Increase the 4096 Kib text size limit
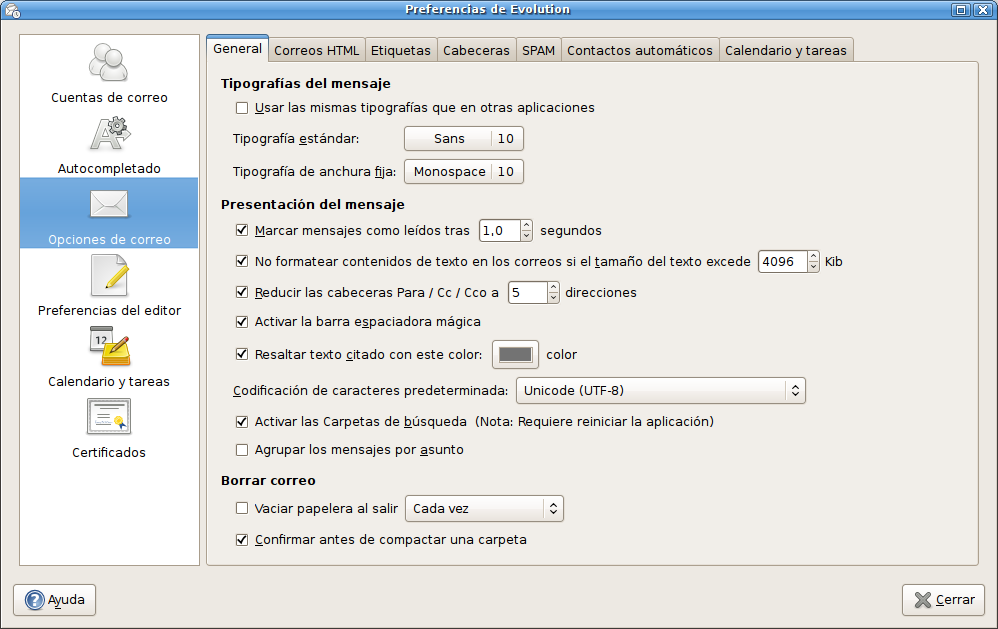Viewport: 998px width, 629px height. tap(813, 256)
